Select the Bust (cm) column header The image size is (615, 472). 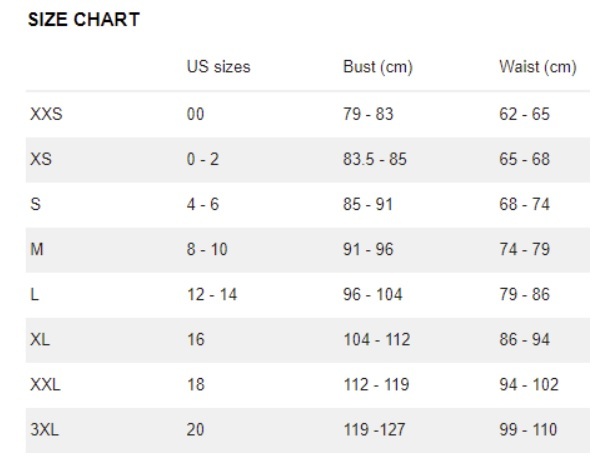pos(378,67)
